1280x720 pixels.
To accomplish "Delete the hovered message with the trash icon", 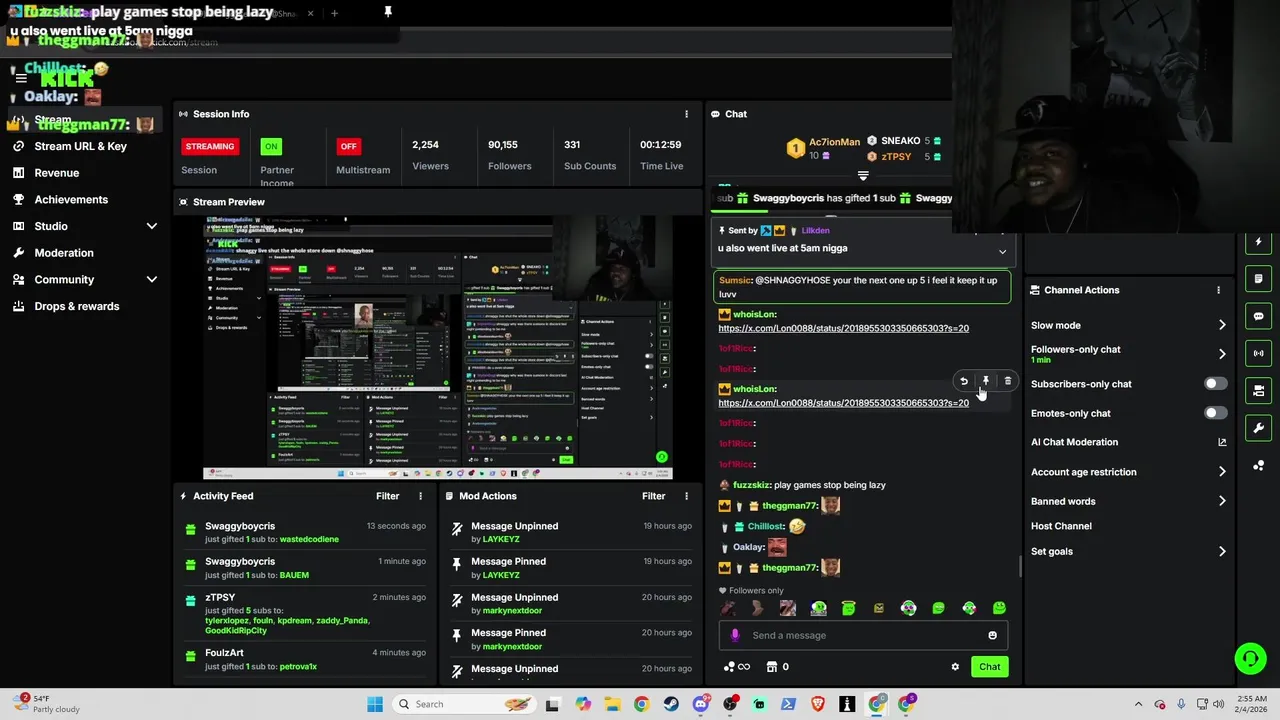I will (x=1007, y=381).
